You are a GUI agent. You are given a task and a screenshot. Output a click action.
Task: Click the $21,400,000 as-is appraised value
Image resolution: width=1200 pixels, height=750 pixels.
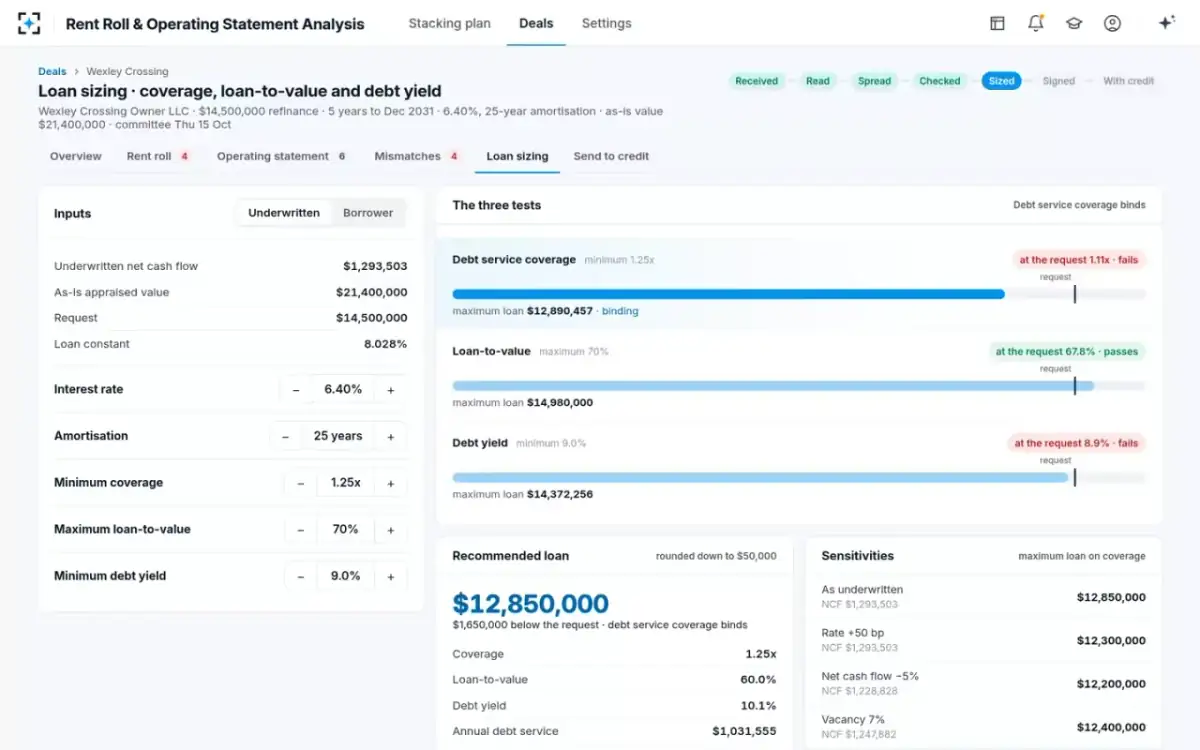pyautogui.click(x=371, y=292)
